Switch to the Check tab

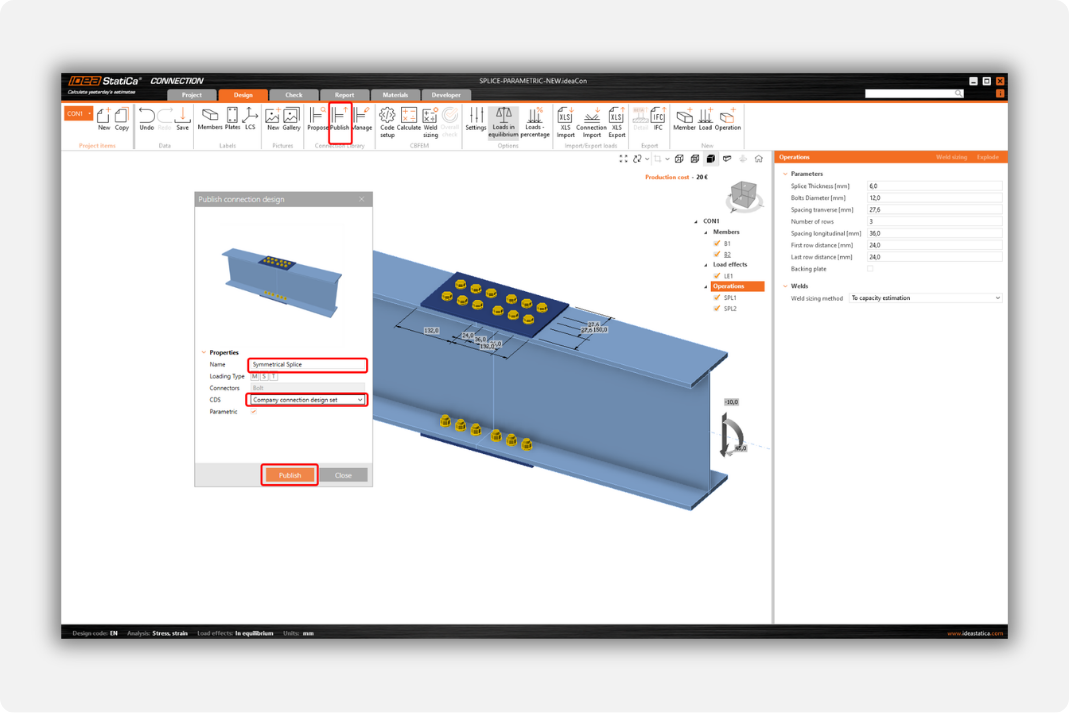(x=294, y=95)
